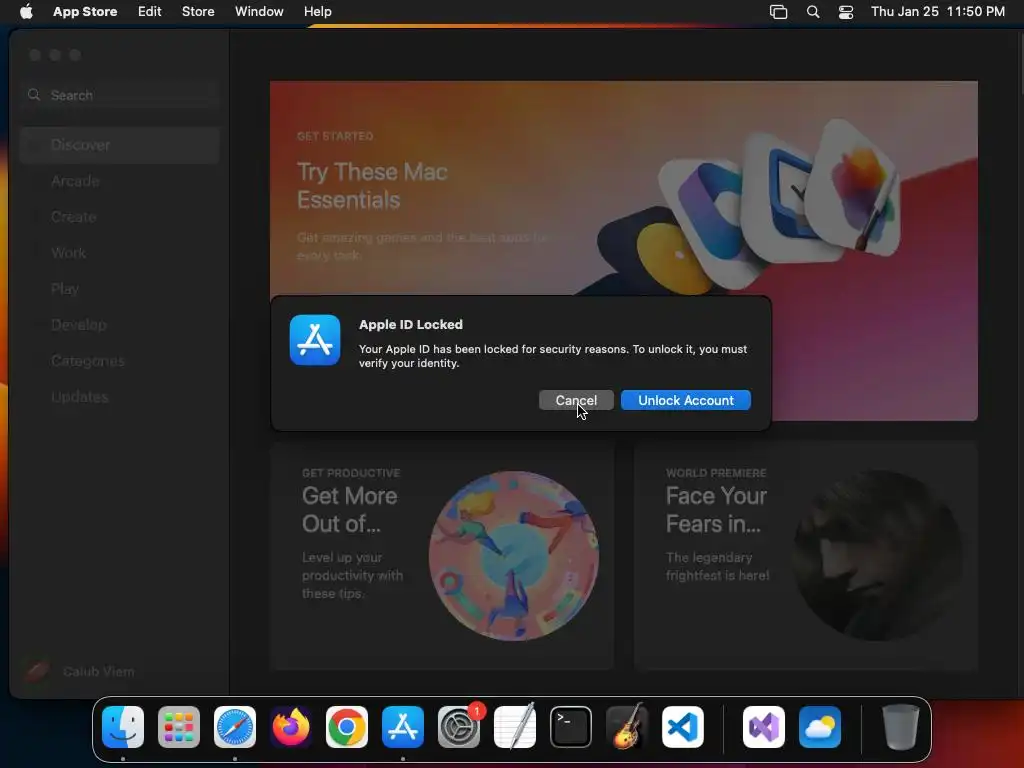
Task: Open Terminal from the Dock
Action: [571, 727]
